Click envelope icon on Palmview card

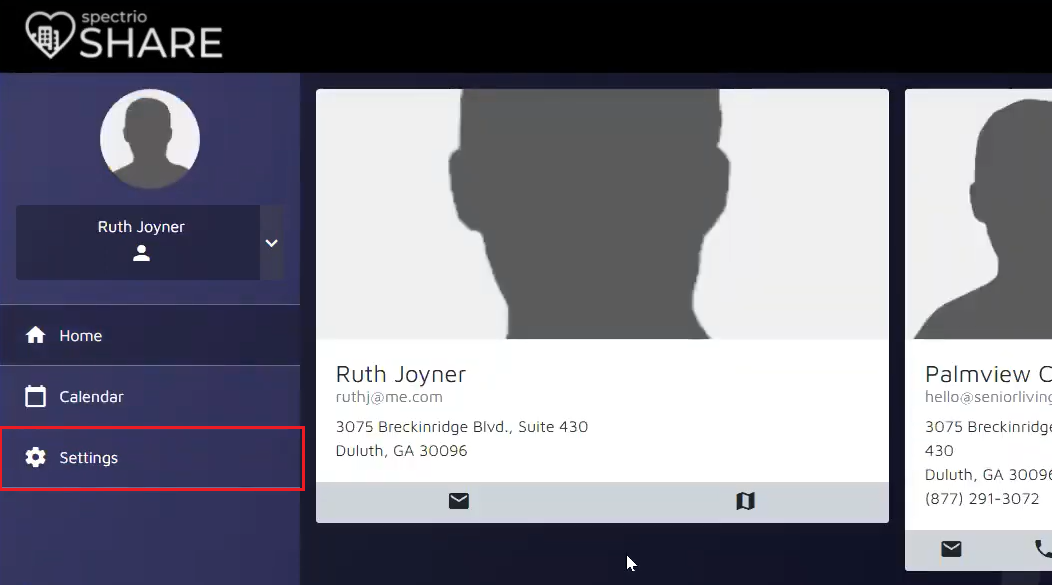coord(951,548)
